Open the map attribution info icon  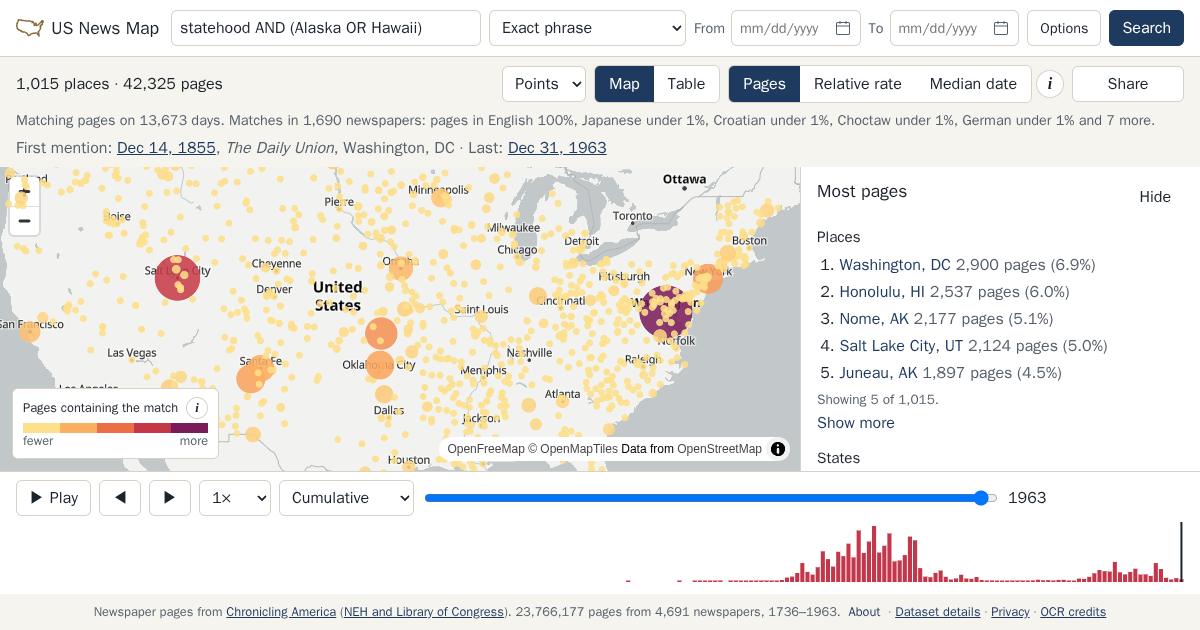click(778, 449)
